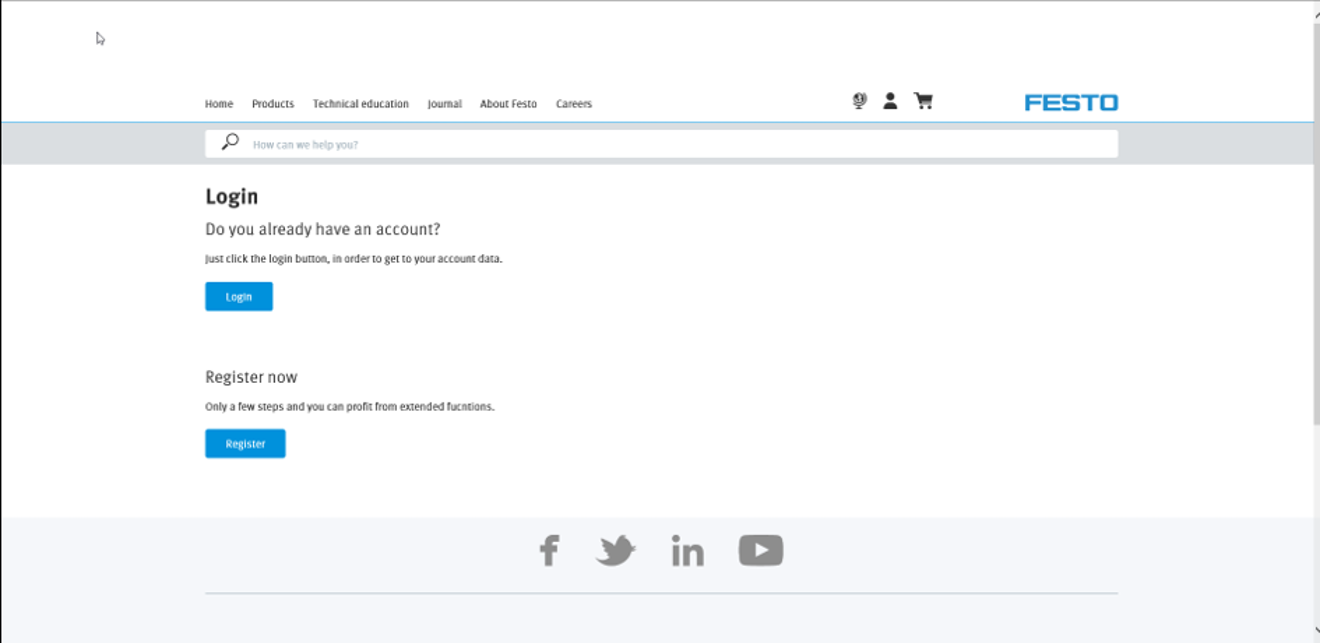Open the user account icon
Screen dimensions: 1320x643
[x=890, y=101]
